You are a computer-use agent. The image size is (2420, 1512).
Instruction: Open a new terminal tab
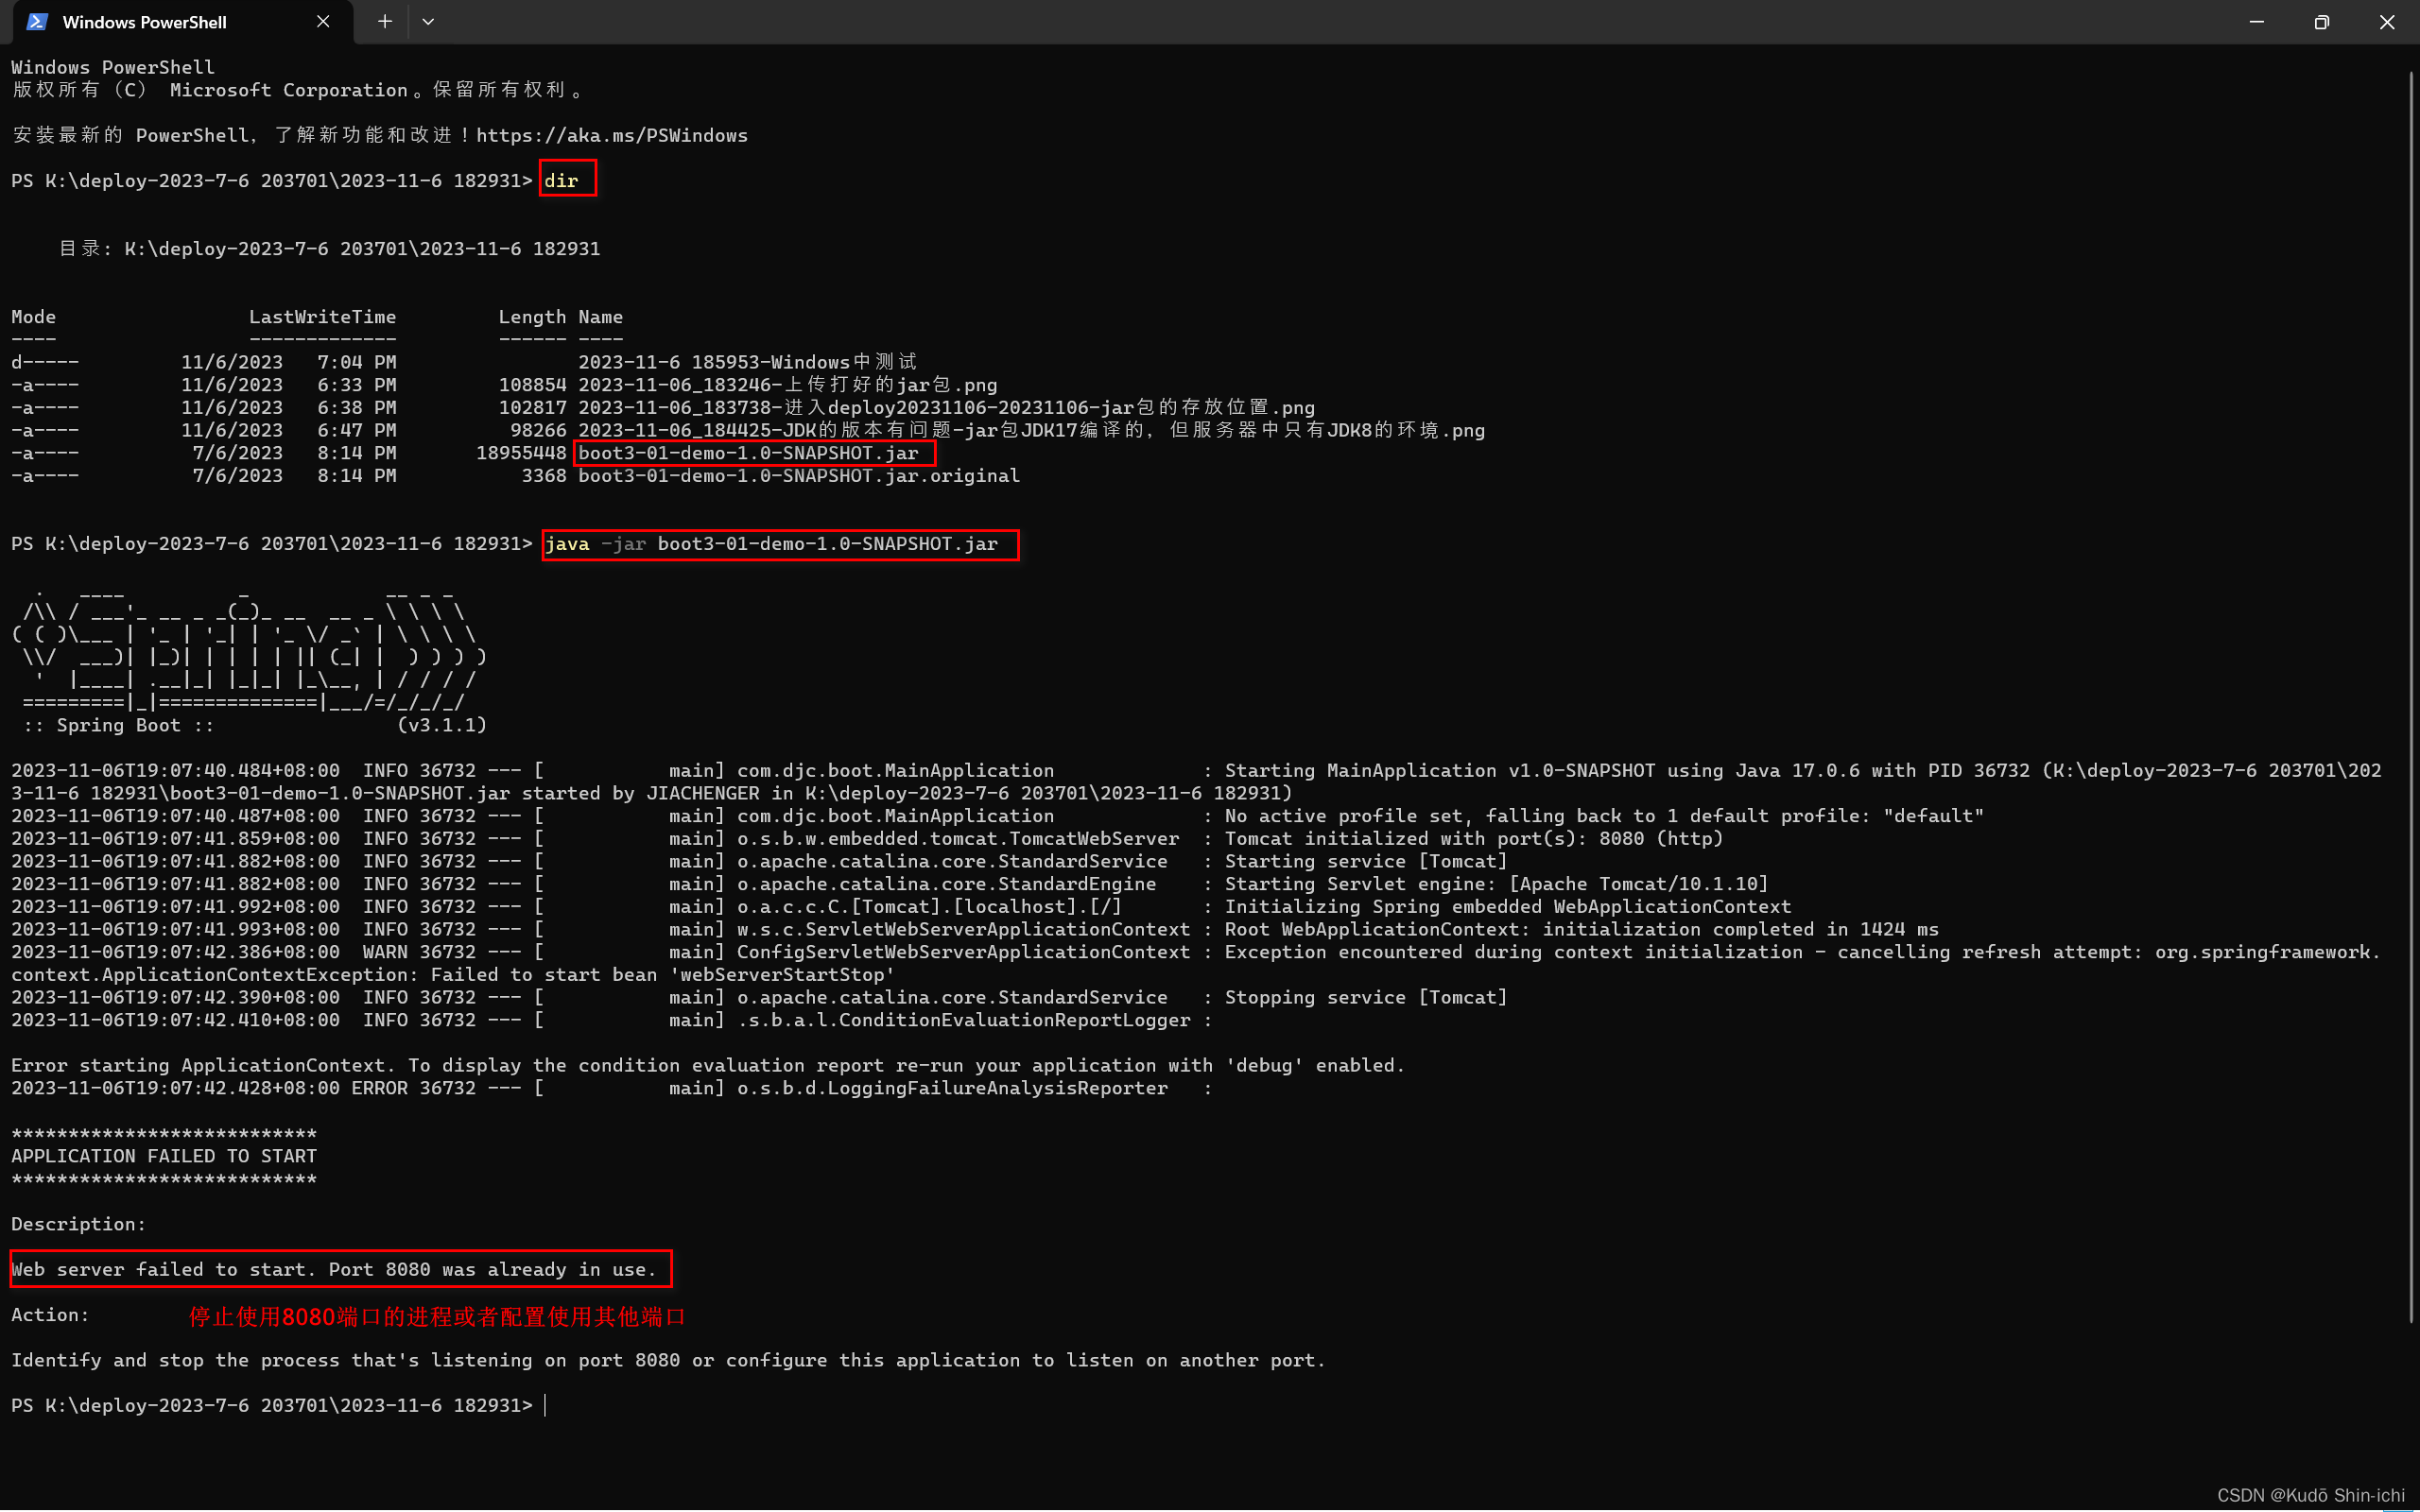click(x=385, y=22)
